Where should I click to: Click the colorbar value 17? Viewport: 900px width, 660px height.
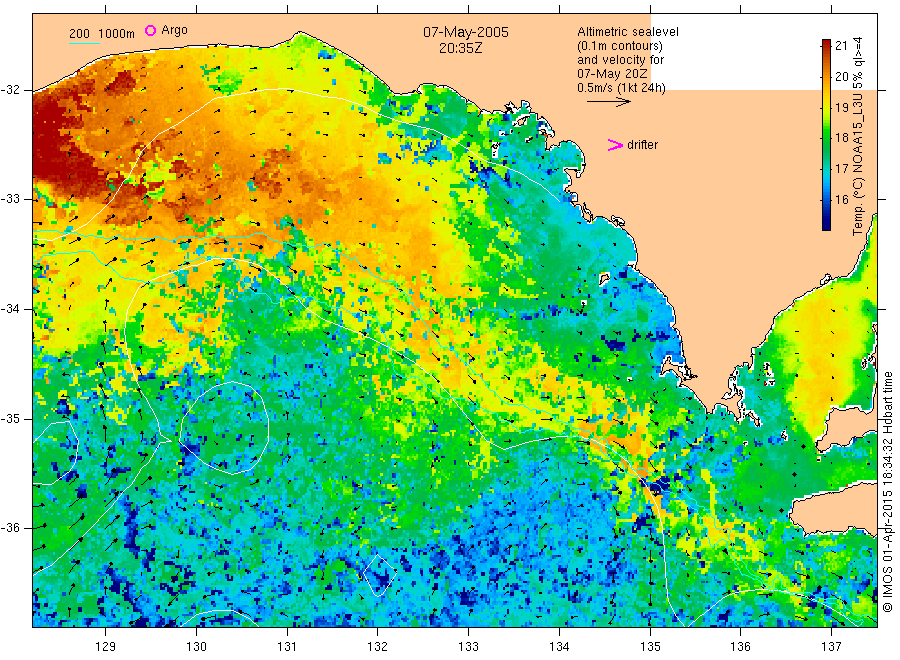(841, 169)
